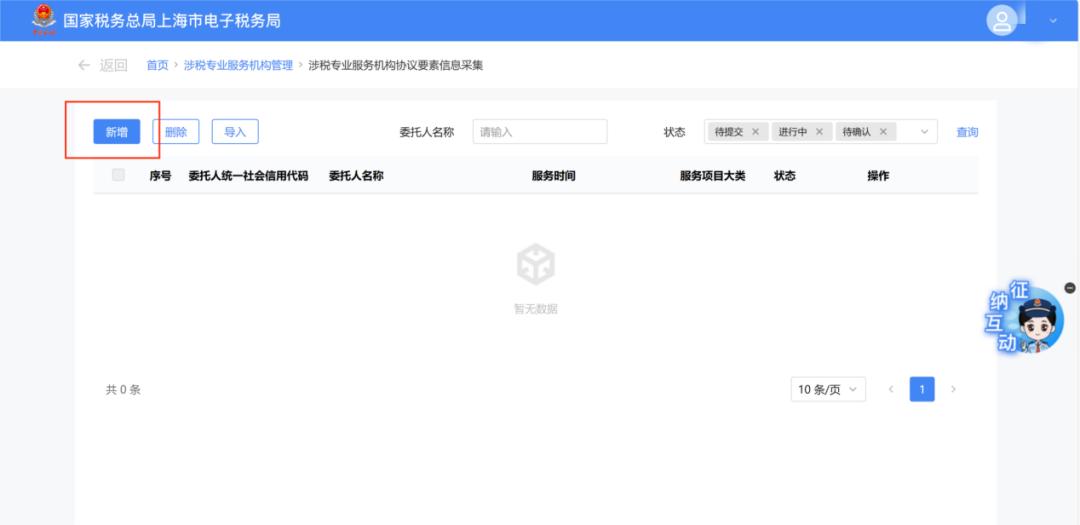This screenshot has width=1080, height=525.
Task: Go to previous page arrow
Action: point(890,389)
